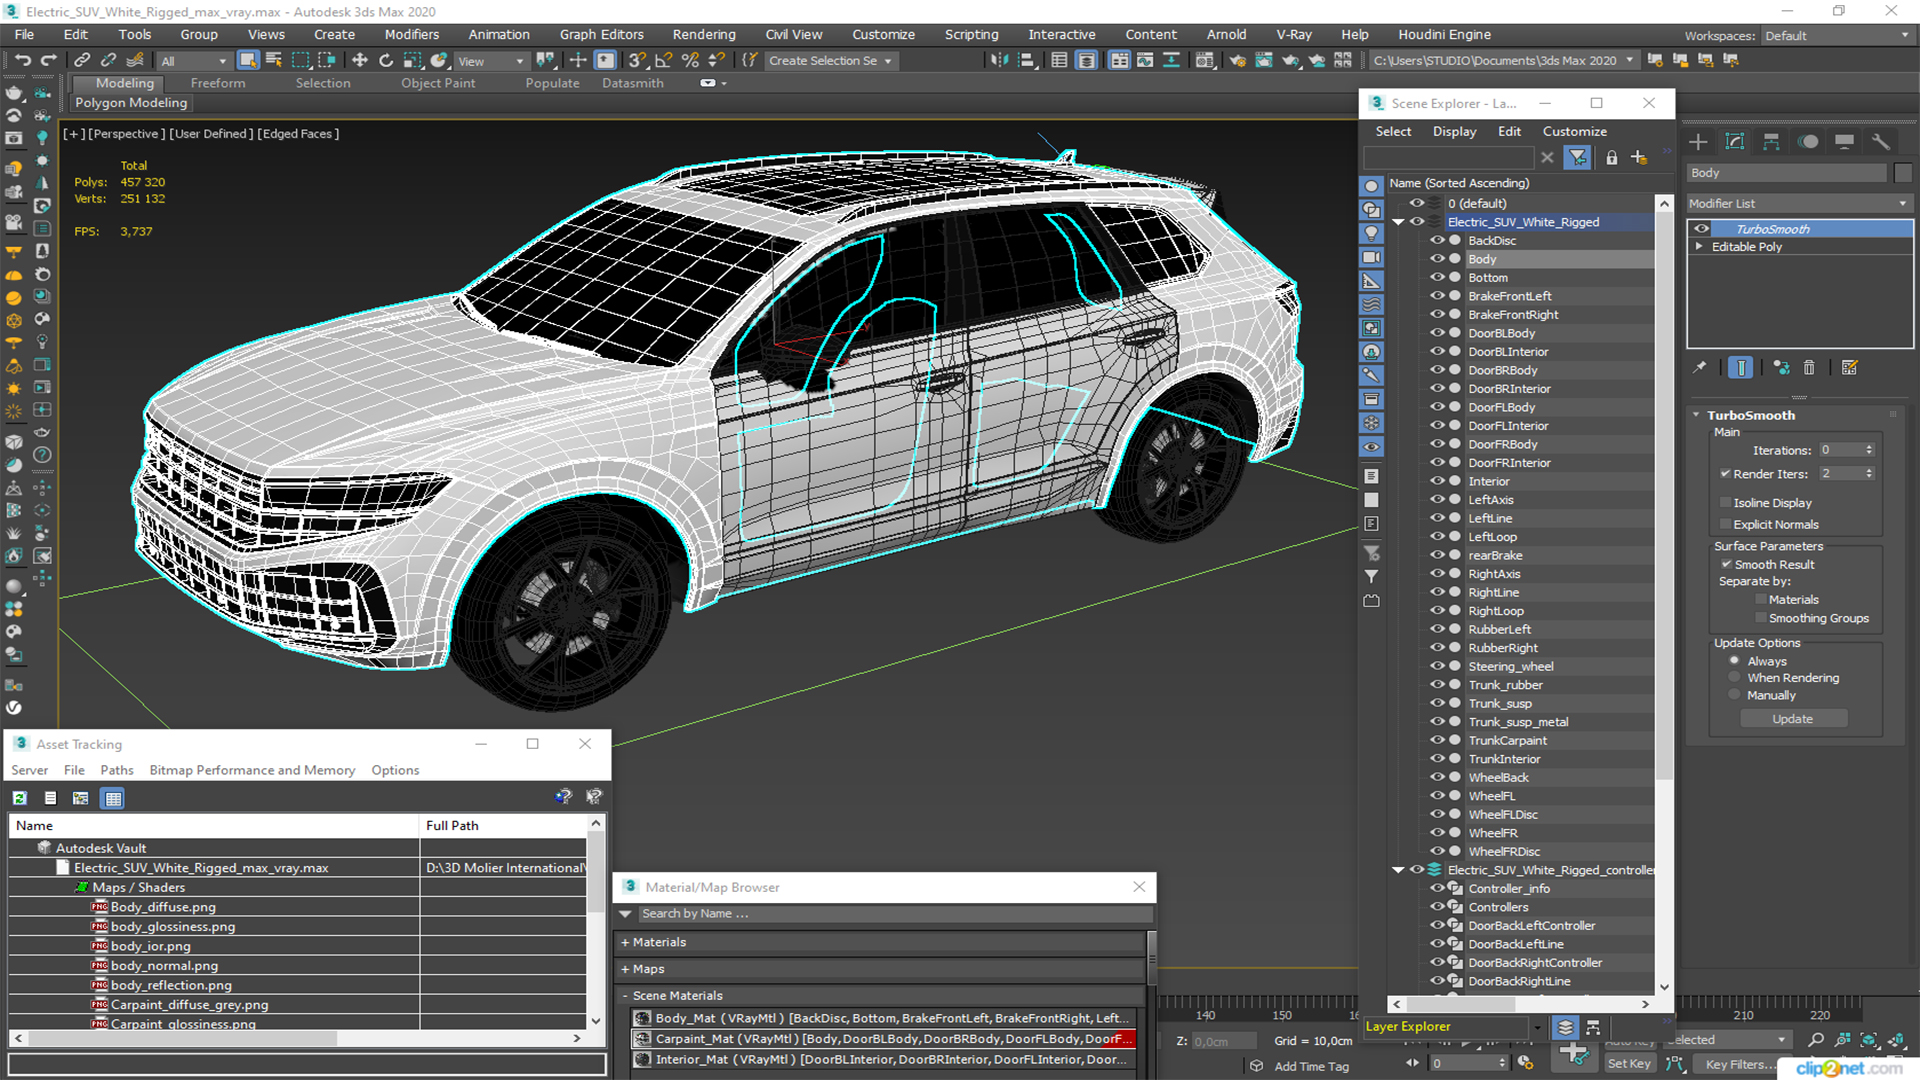Open Create Selection Set dropdown
Screen dimensions: 1920x1080
pyautogui.click(x=830, y=61)
